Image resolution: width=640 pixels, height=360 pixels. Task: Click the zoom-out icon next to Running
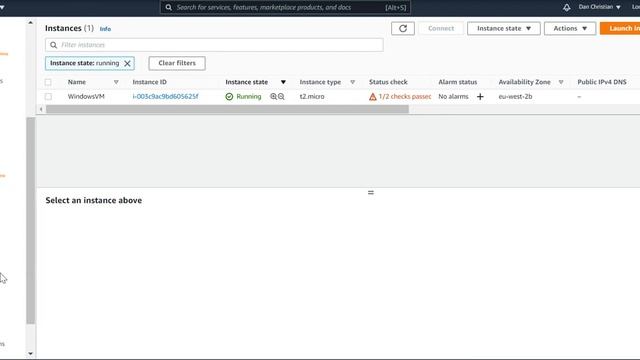tap(281, 97)
